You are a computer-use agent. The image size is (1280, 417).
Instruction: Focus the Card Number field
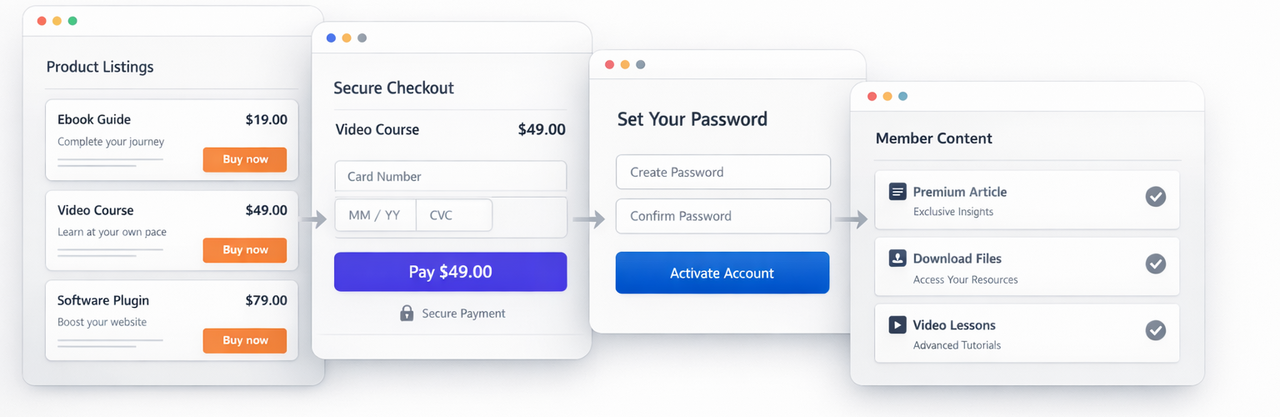450,177
